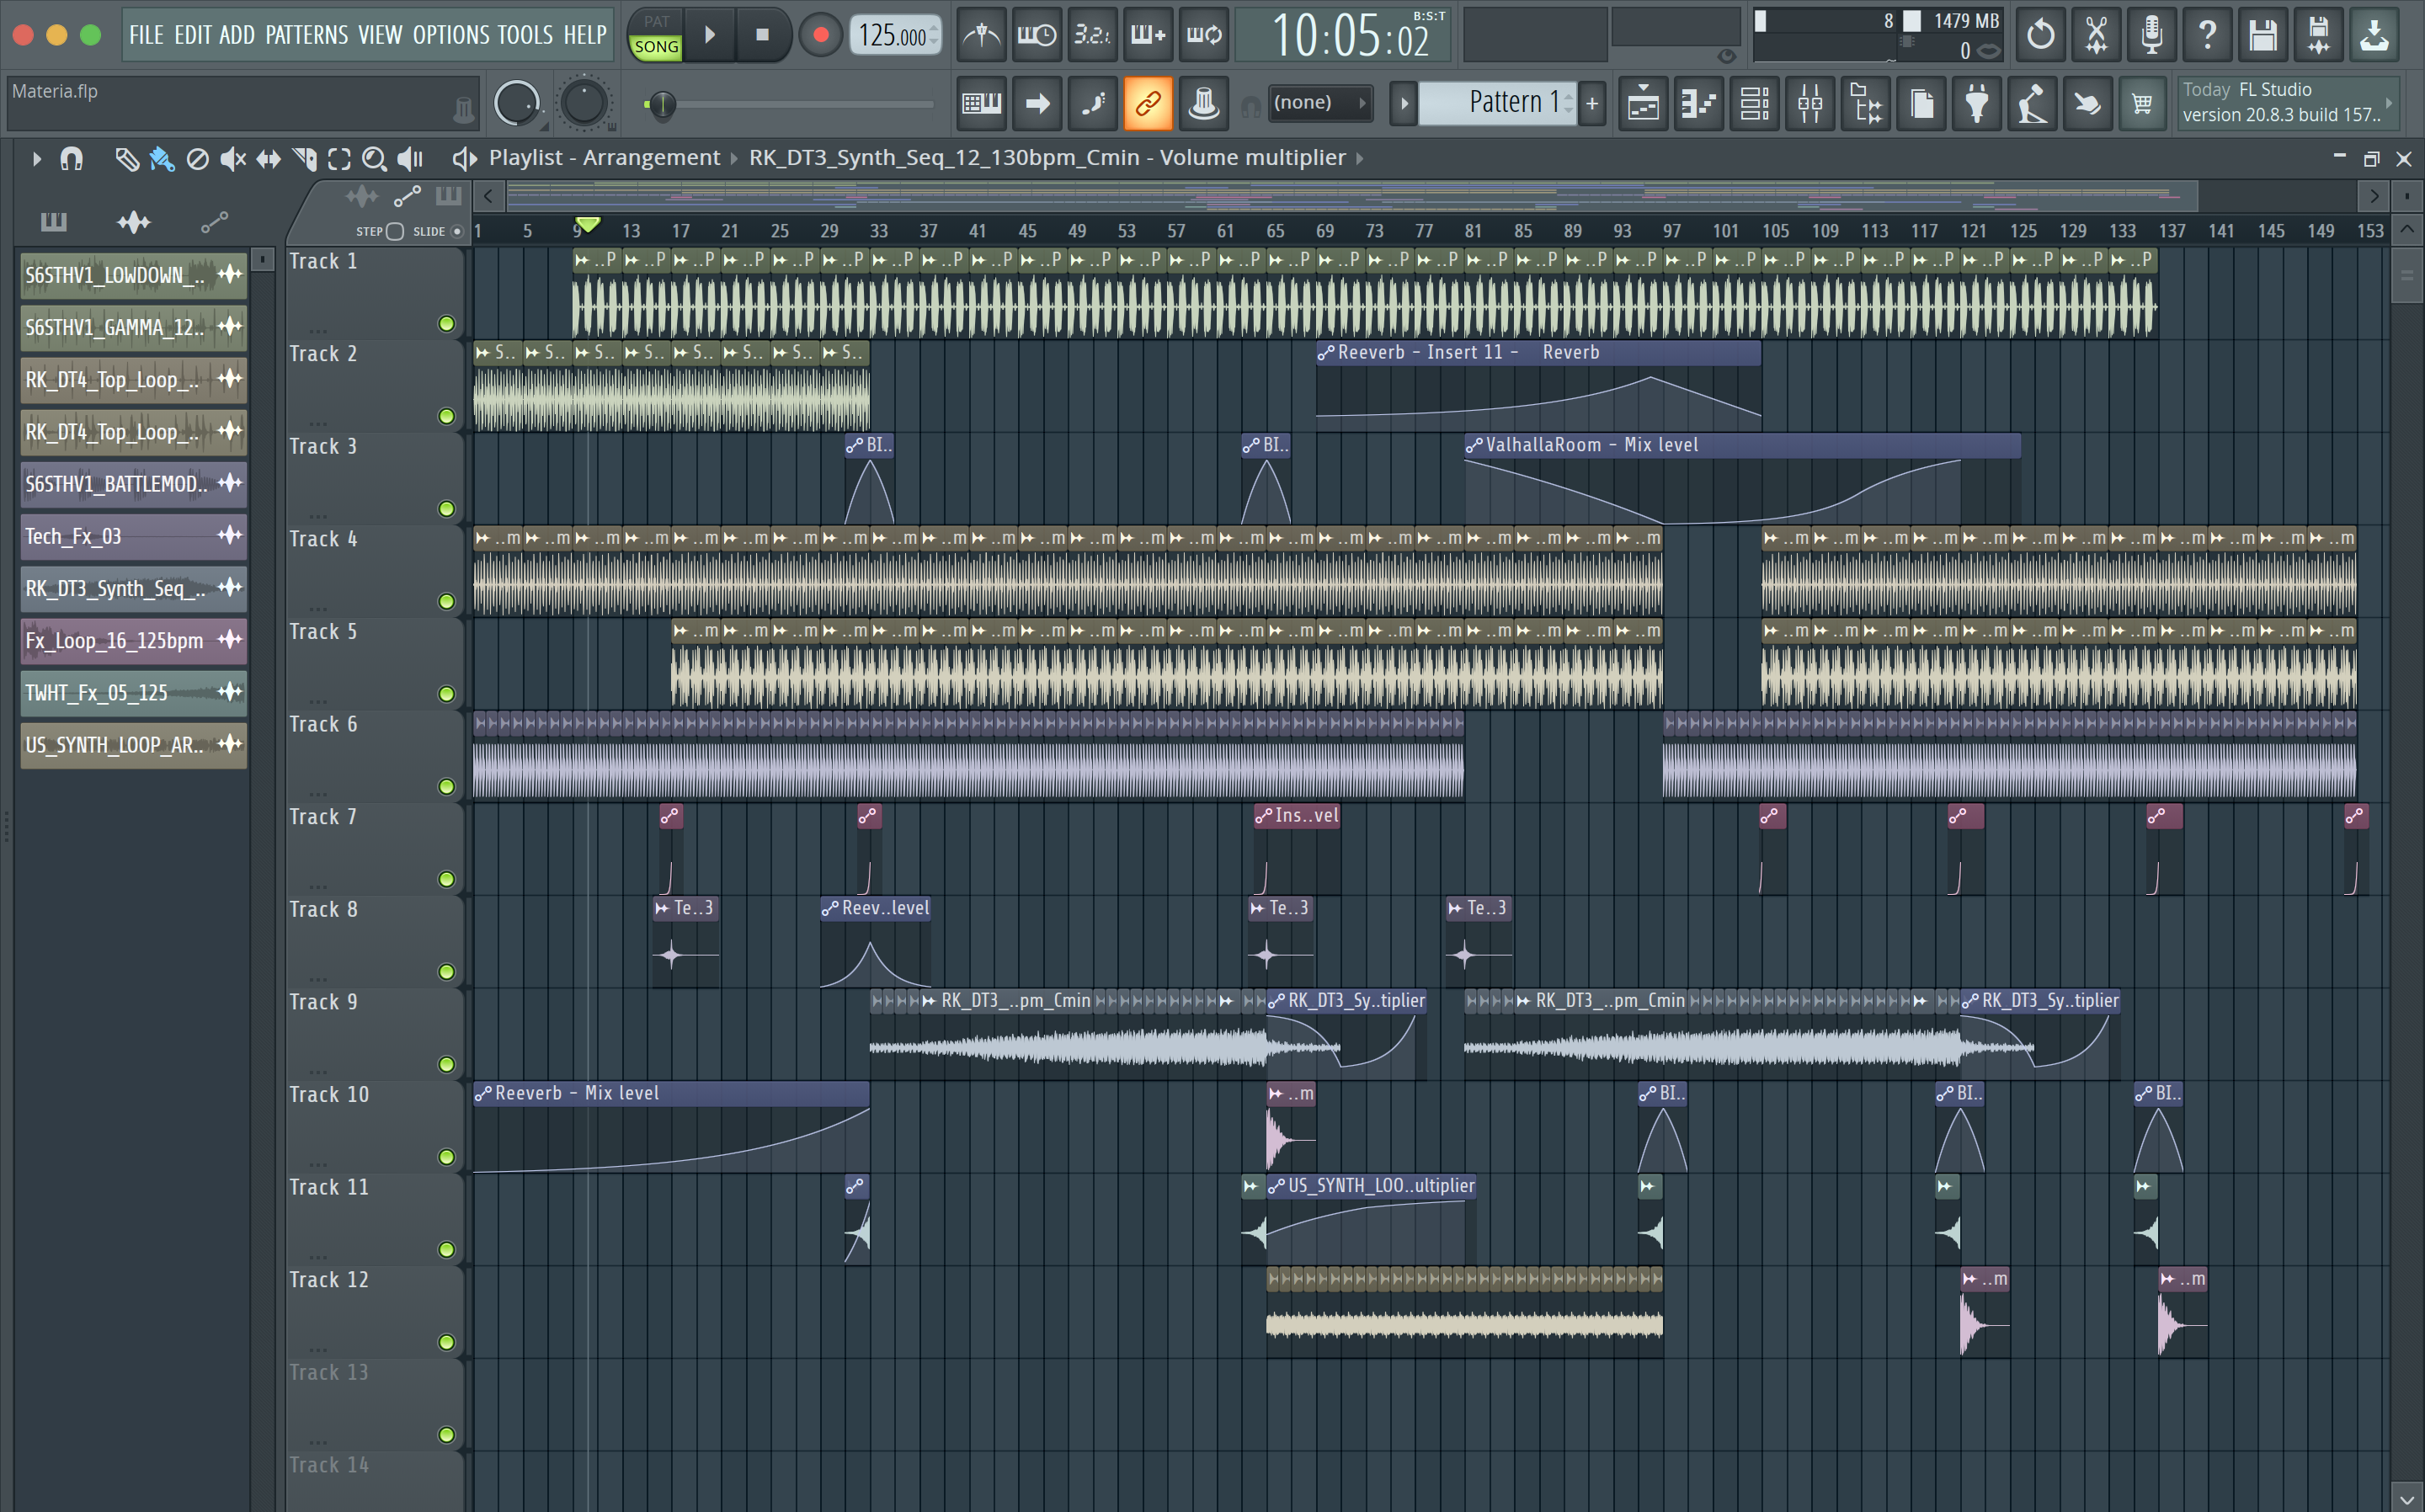
Task: Choose the Select marquee tool in playlist
Action: point(339,159)
